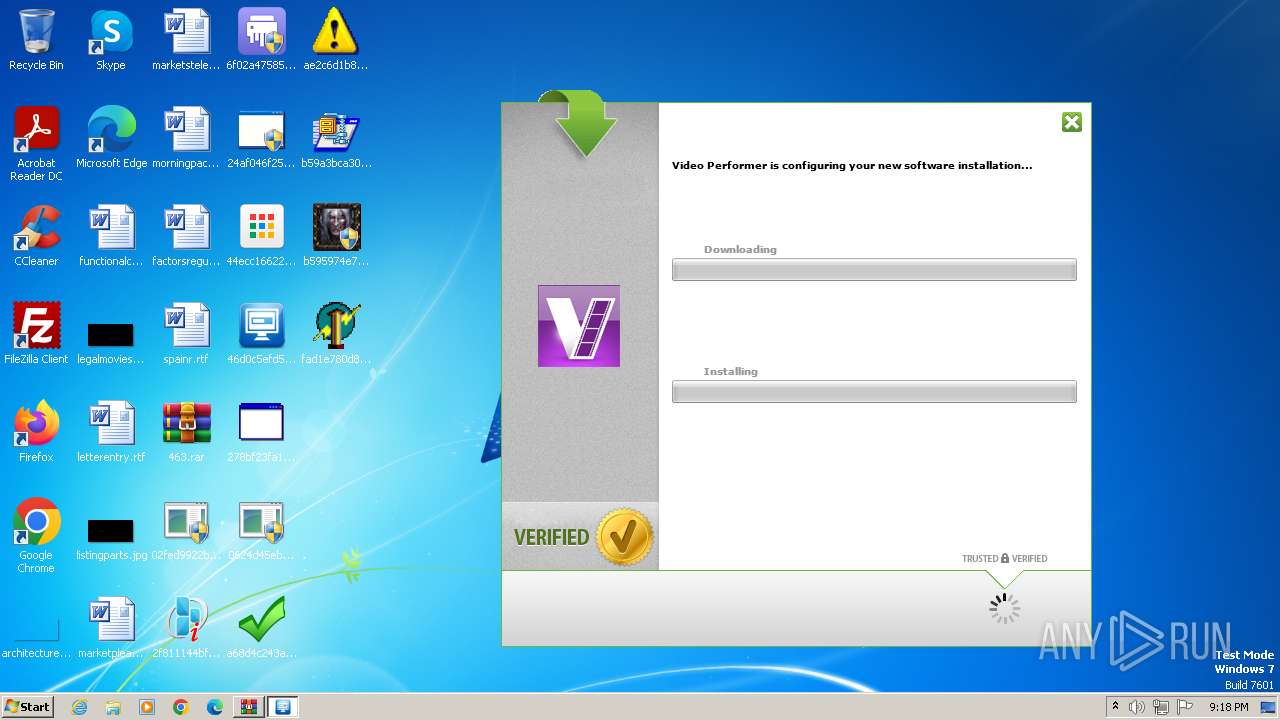Click the gold VERIFIED checkmark badge
This screenshot has width=1280, height=720.
click(625, 537)
